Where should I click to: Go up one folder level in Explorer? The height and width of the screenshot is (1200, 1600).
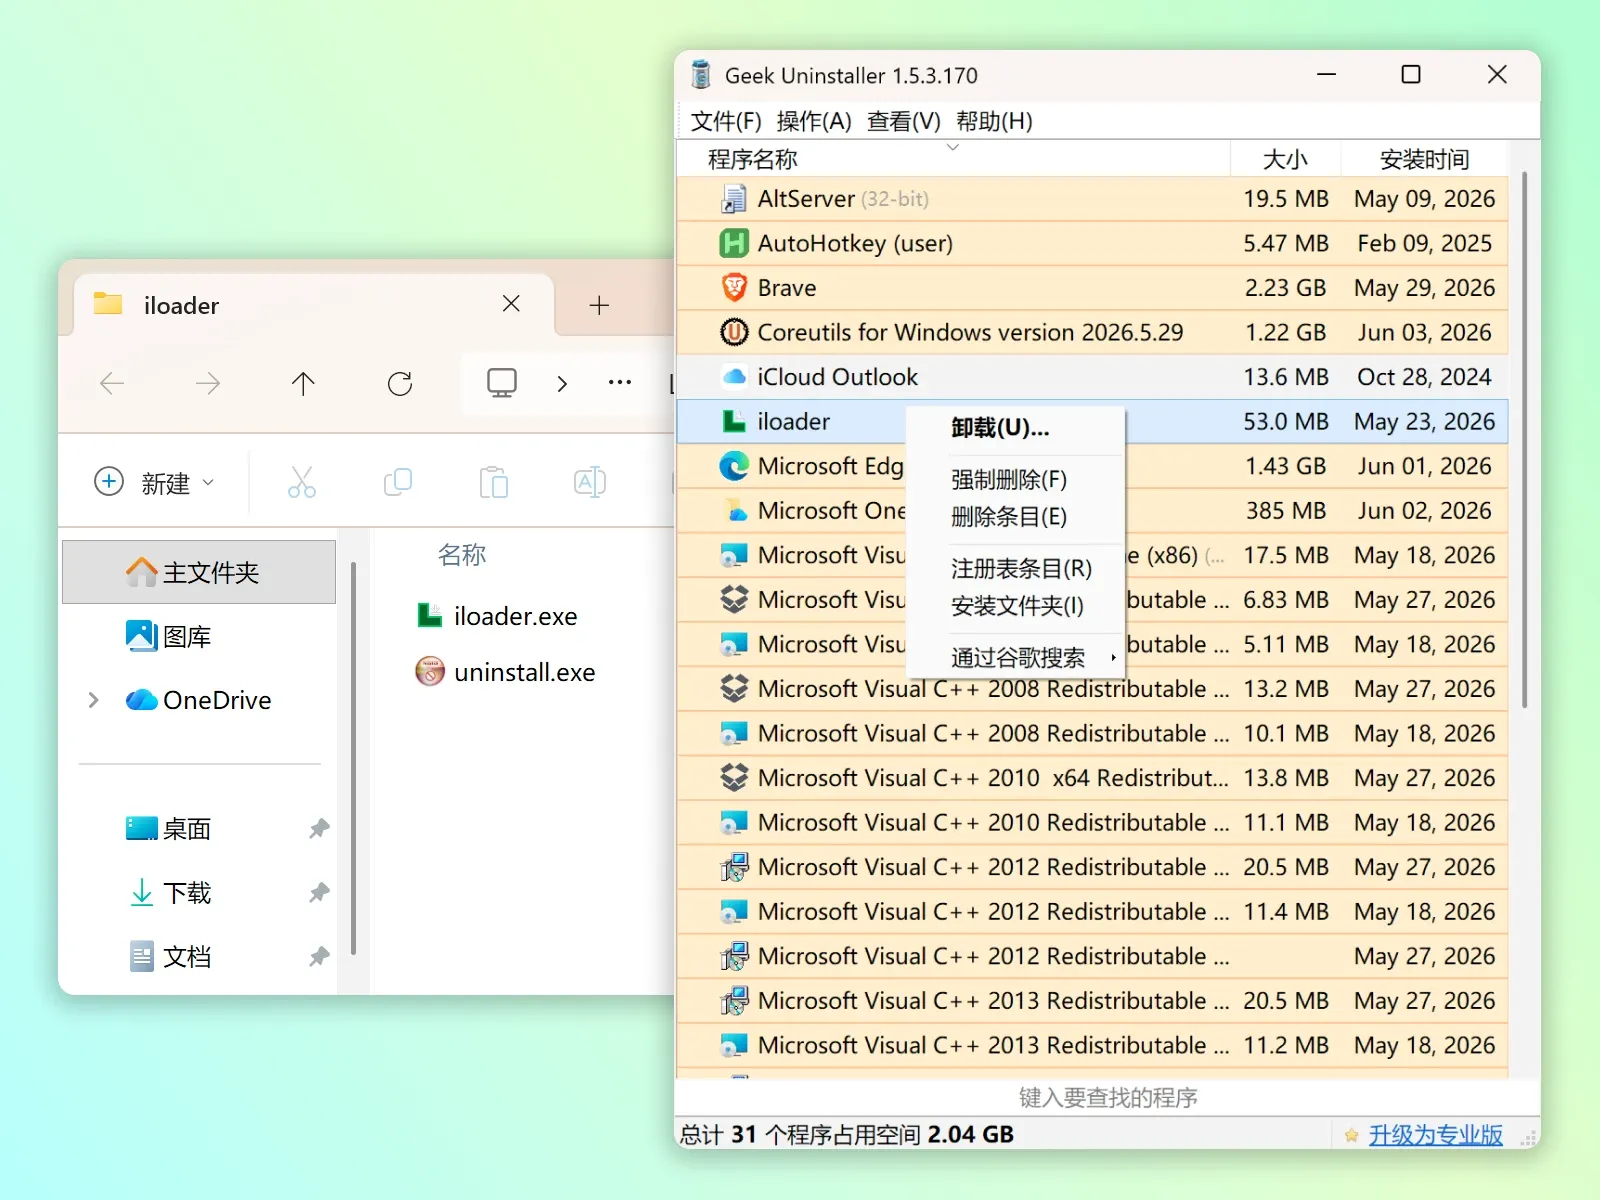click(x=303, y=383)
